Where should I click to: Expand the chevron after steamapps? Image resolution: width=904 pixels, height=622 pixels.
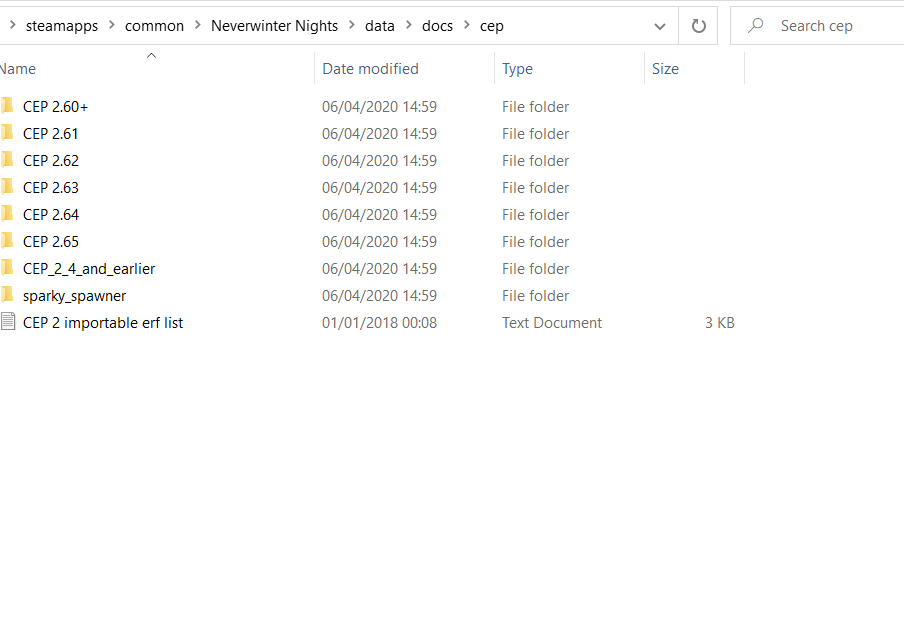coord(112,25)
